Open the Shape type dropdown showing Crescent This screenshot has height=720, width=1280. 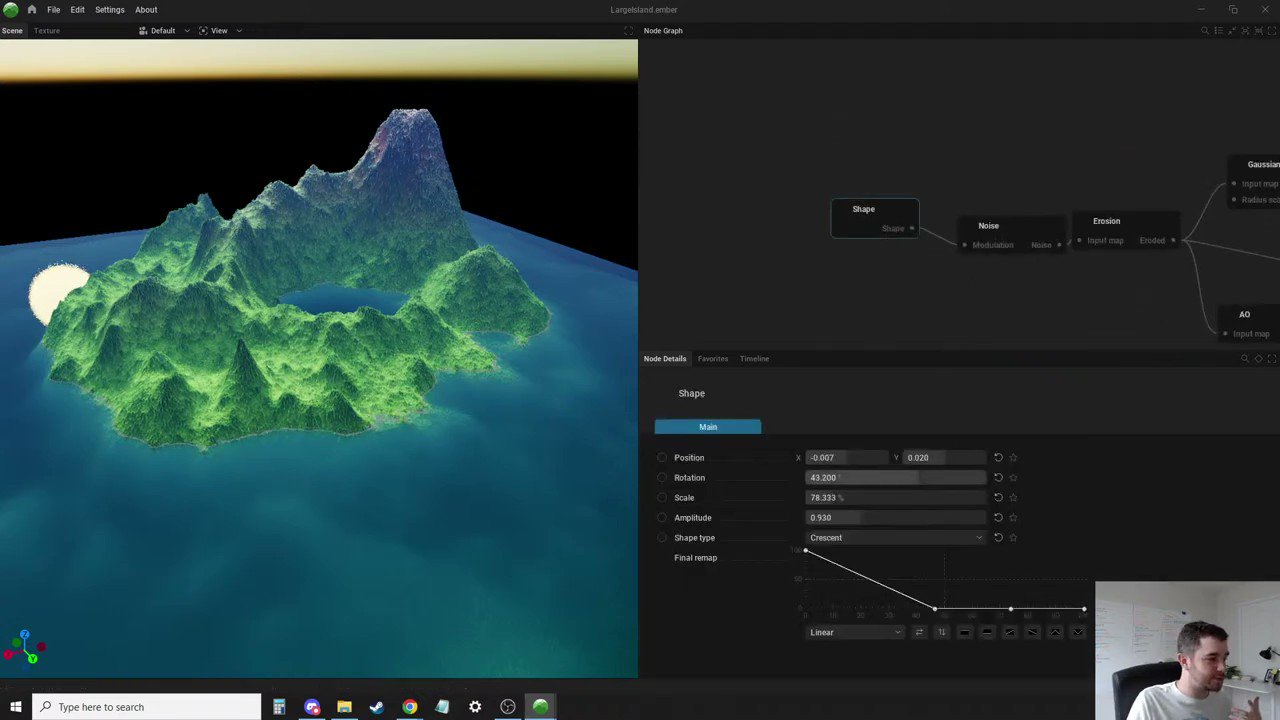[x=895, y=537]
